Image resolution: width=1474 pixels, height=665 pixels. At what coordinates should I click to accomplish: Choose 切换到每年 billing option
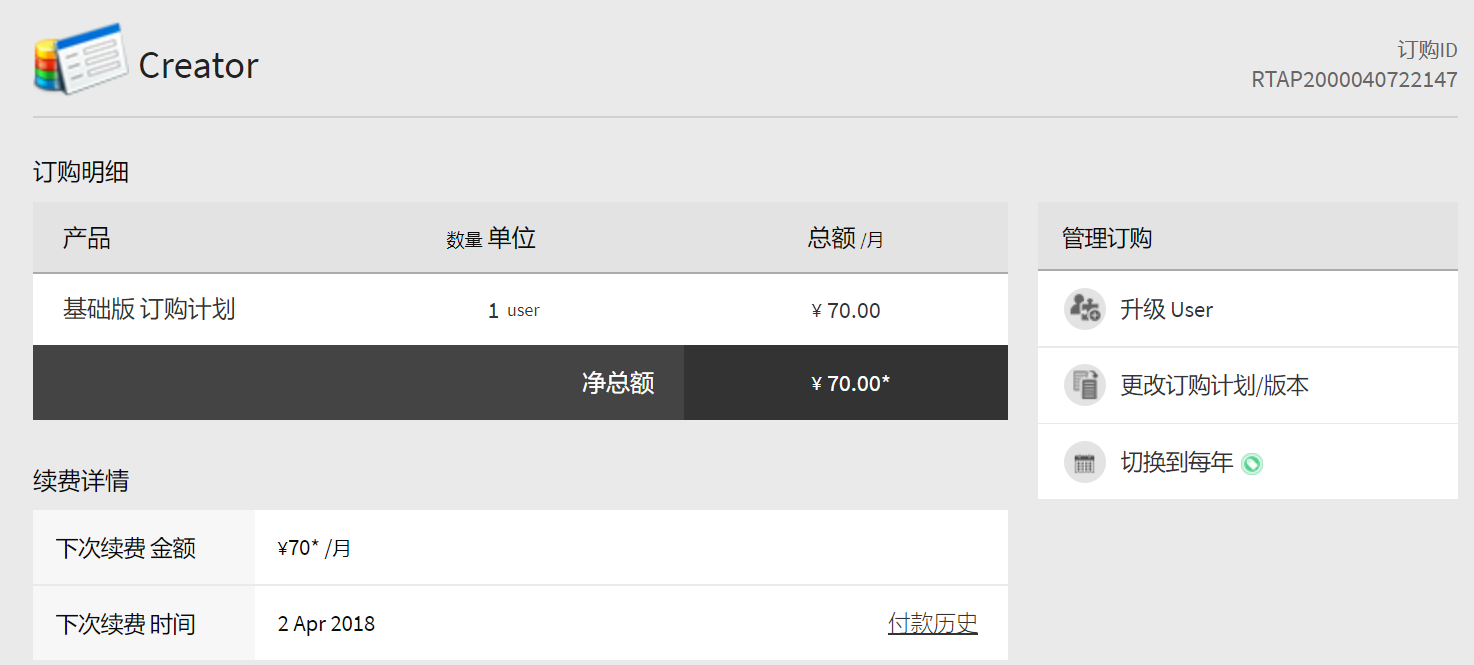click(1176, 462)
